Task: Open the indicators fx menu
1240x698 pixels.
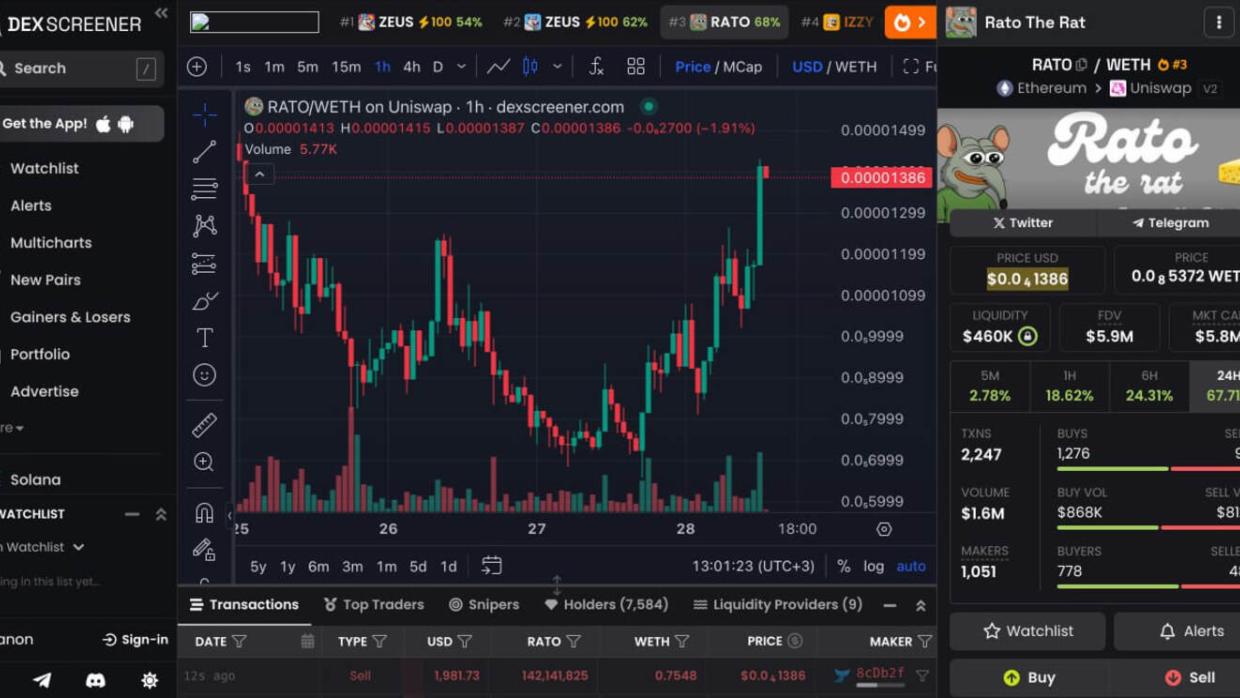Action: click(x=596, y=67)
